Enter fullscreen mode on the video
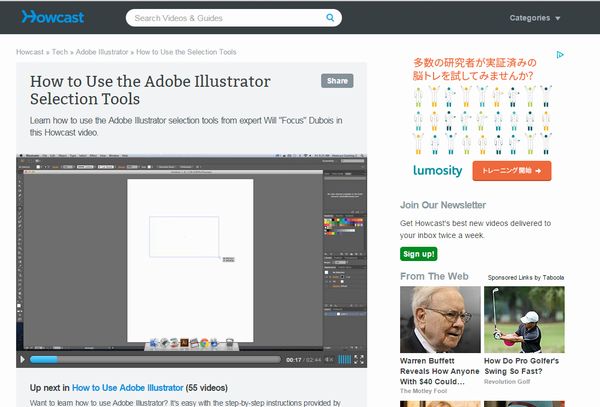This screenshot has height=407, width=600. (359, 360)
